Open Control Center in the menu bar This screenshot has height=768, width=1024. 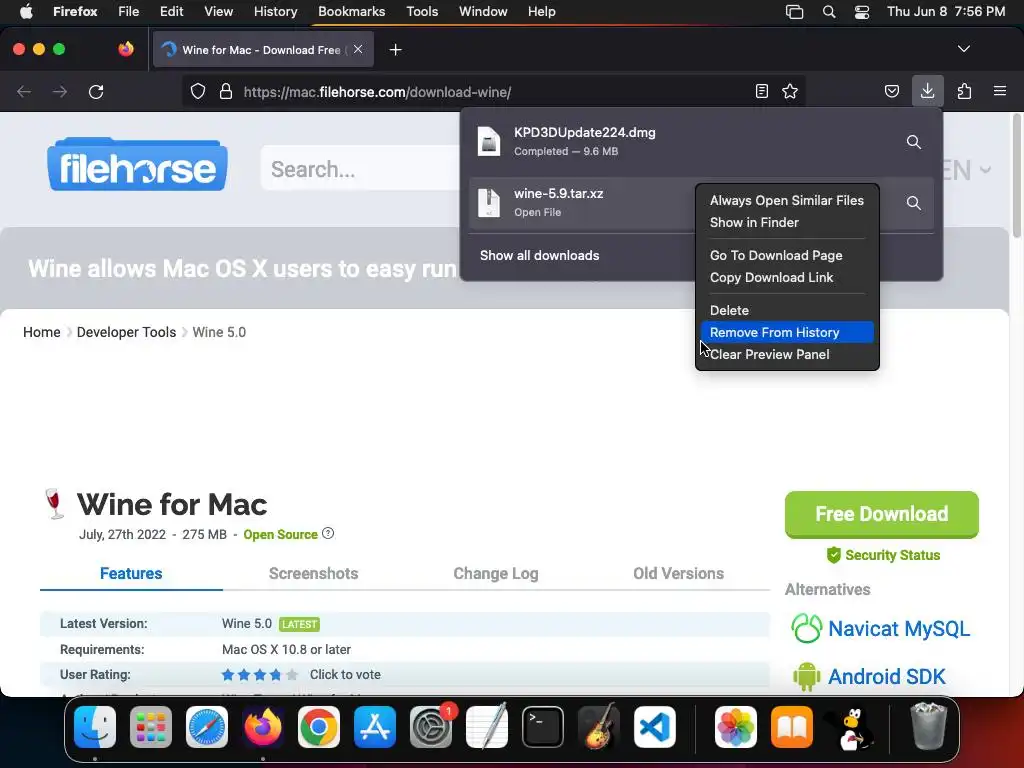tap(862, 12)
